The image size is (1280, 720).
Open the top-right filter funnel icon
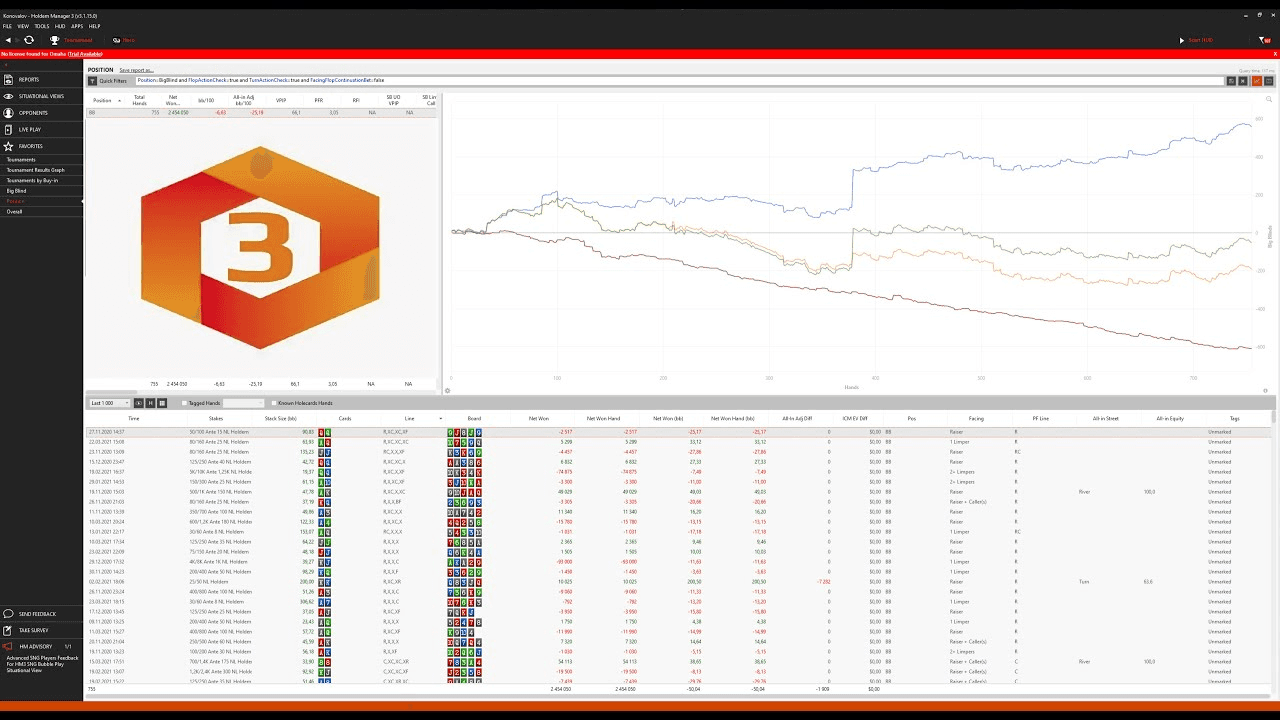tap(1264, 40)
